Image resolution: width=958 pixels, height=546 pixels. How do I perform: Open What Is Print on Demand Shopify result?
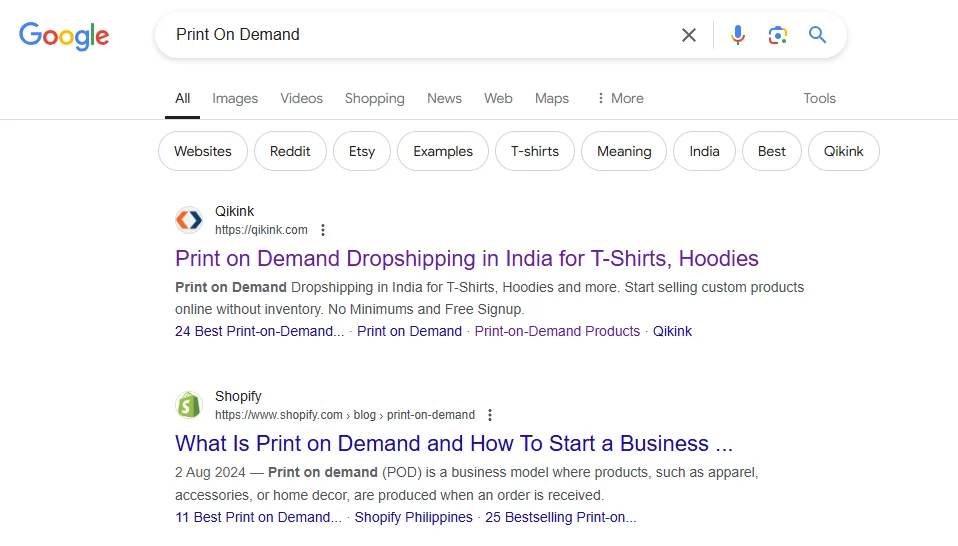pyautogui.click(x=454, y=443)
